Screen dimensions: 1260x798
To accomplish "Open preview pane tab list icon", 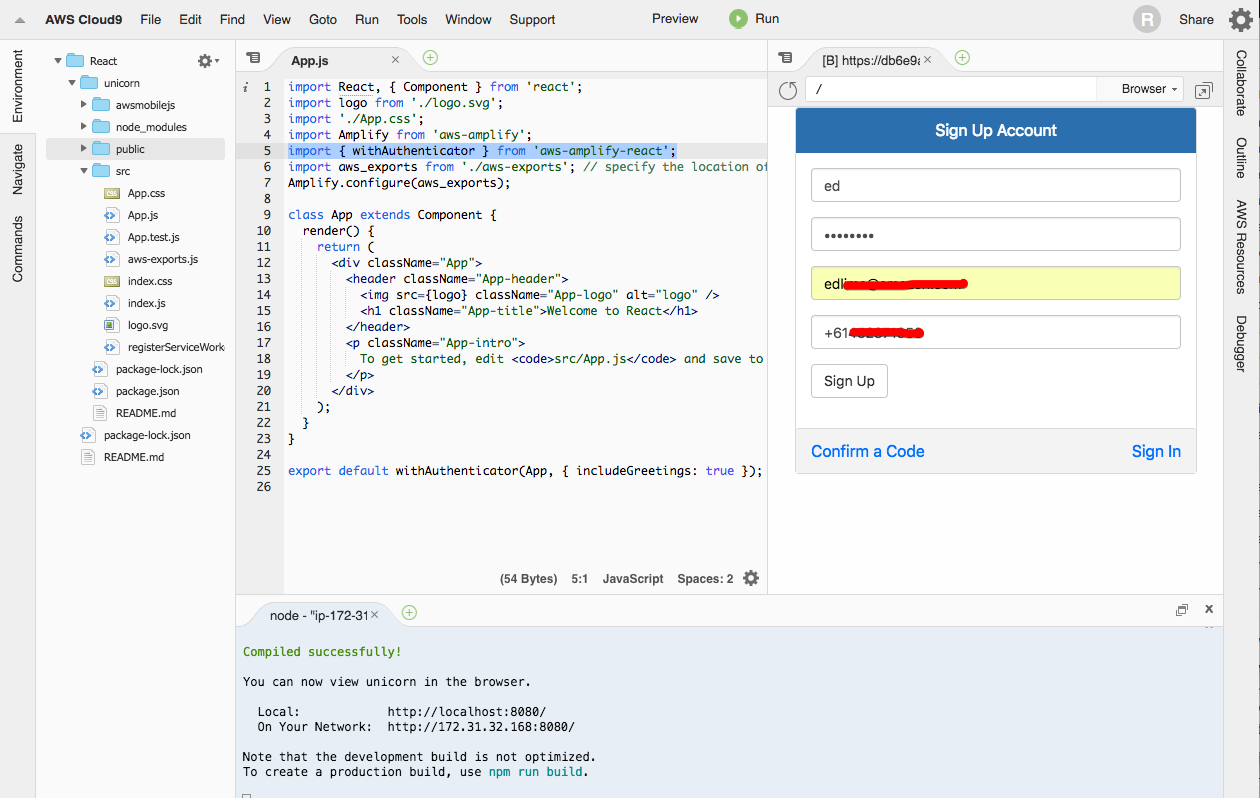I will [x=785, y=59].
